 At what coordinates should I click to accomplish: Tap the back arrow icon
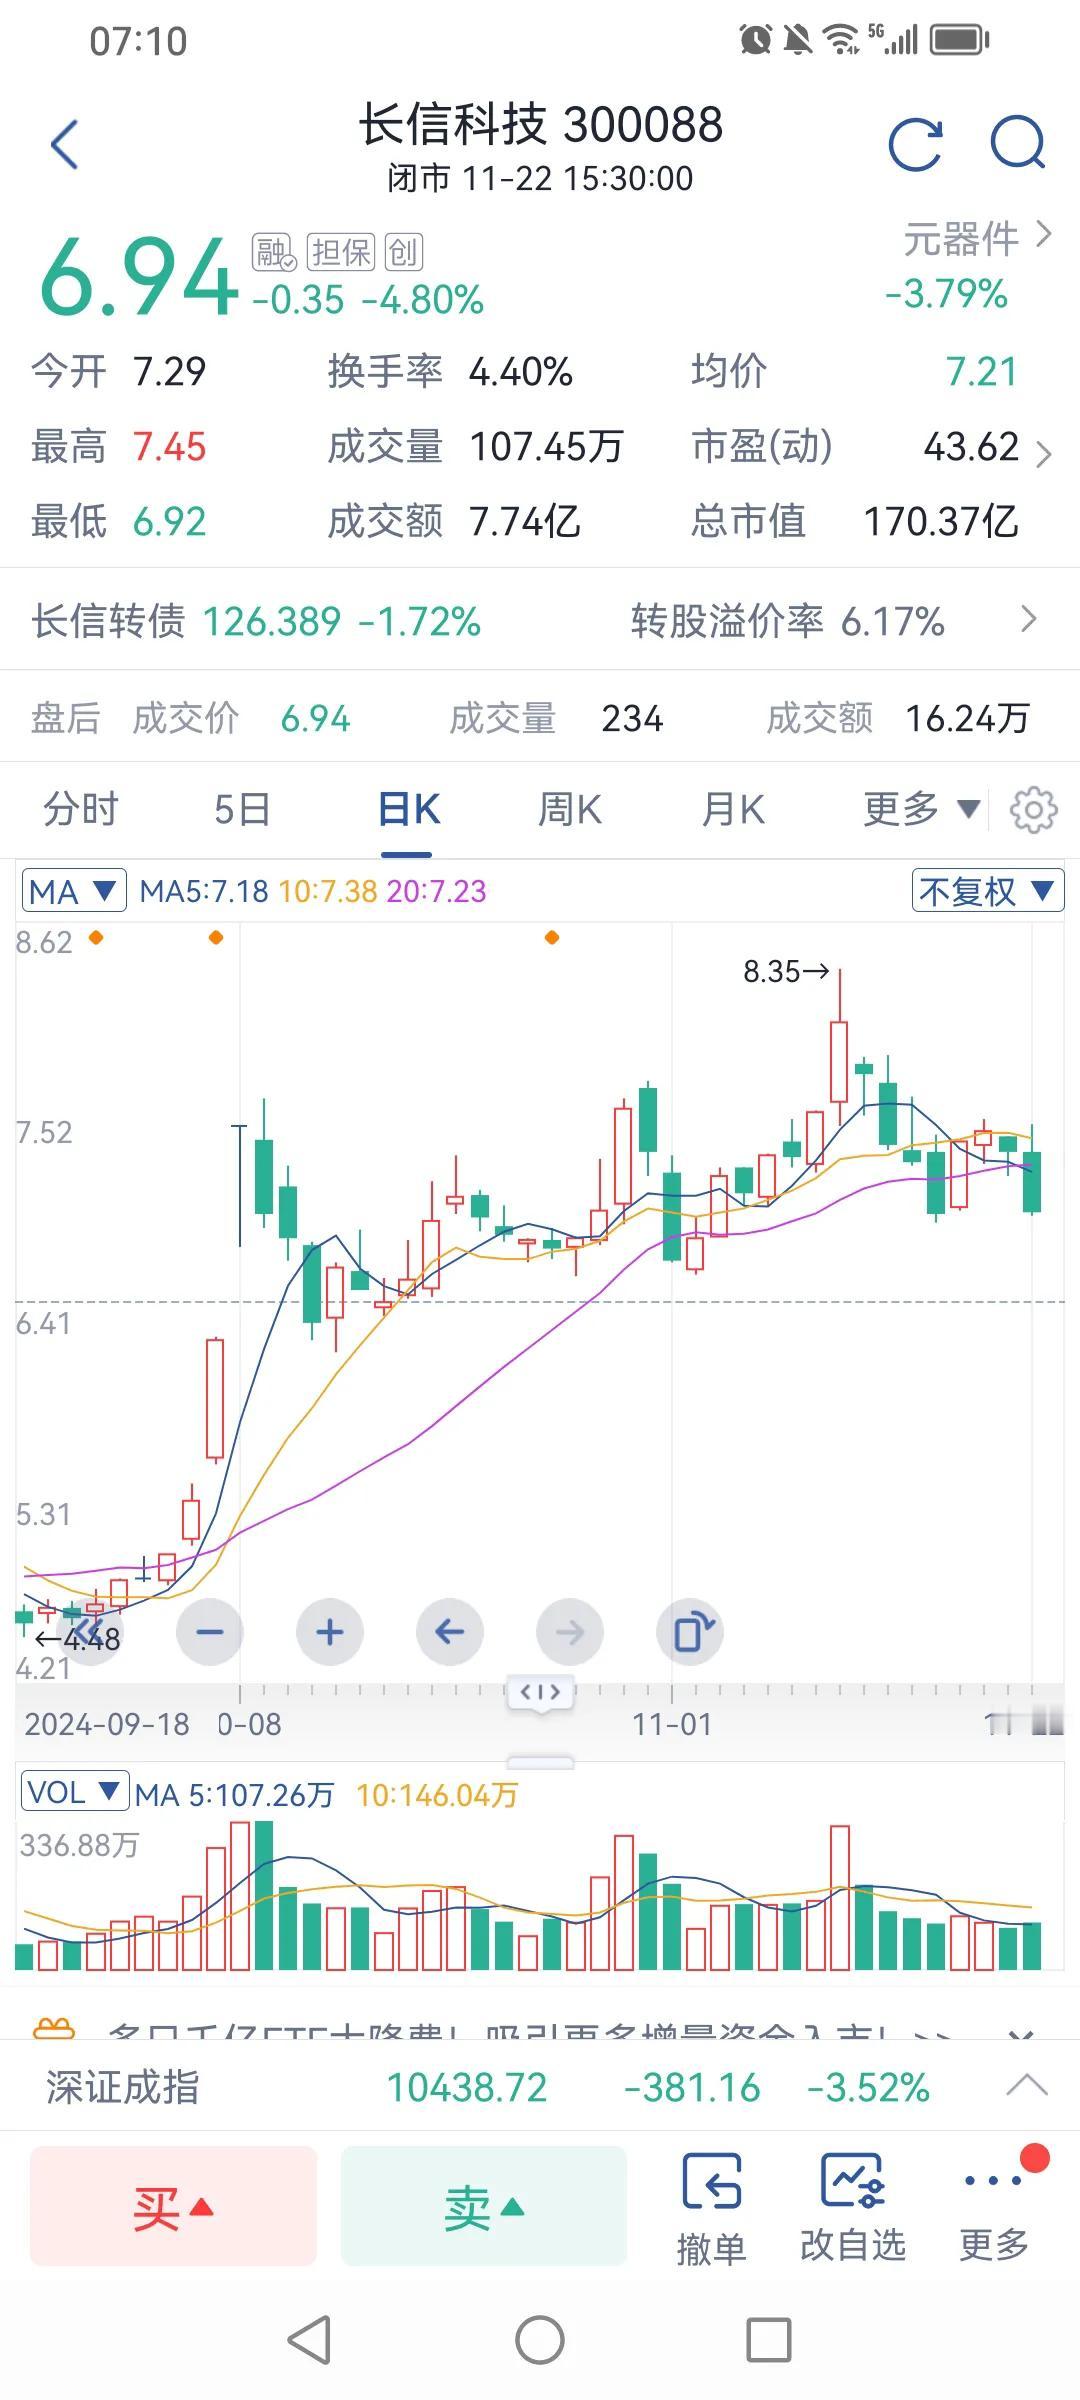65,145
